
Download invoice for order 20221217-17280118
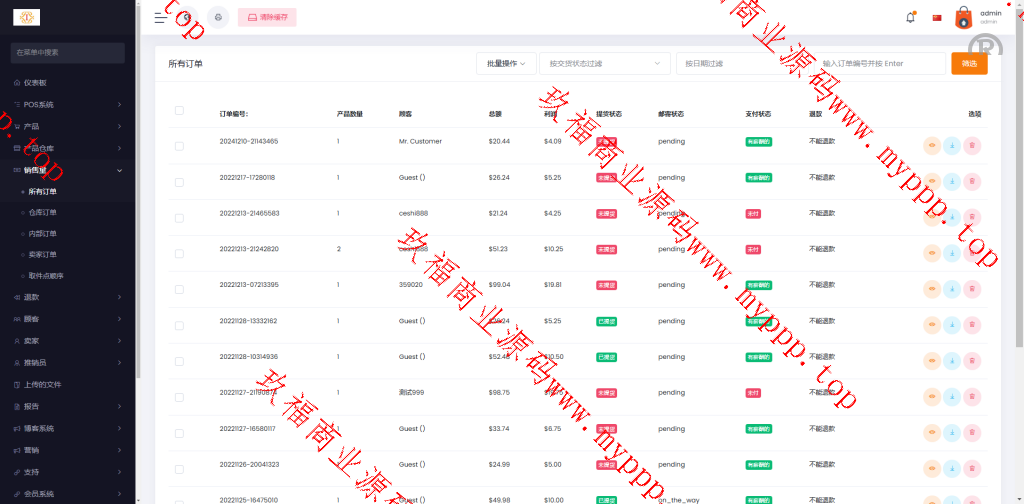[x=952, y=182]
